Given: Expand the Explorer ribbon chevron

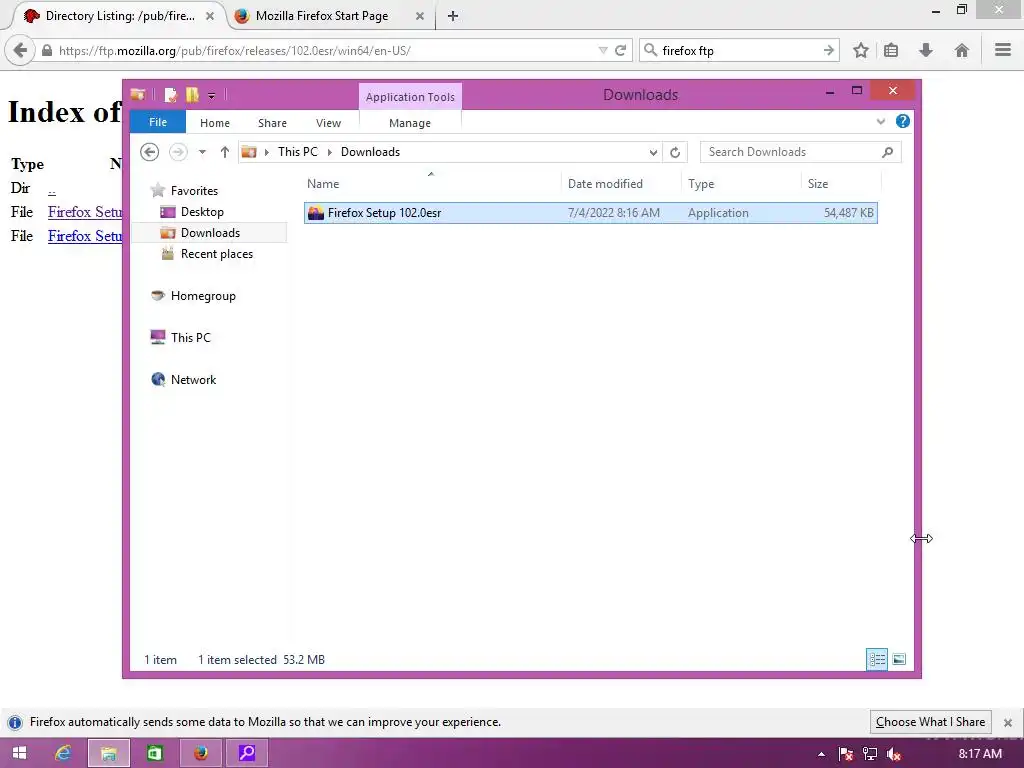Looking at the screenshot, I should click(881, 121).
